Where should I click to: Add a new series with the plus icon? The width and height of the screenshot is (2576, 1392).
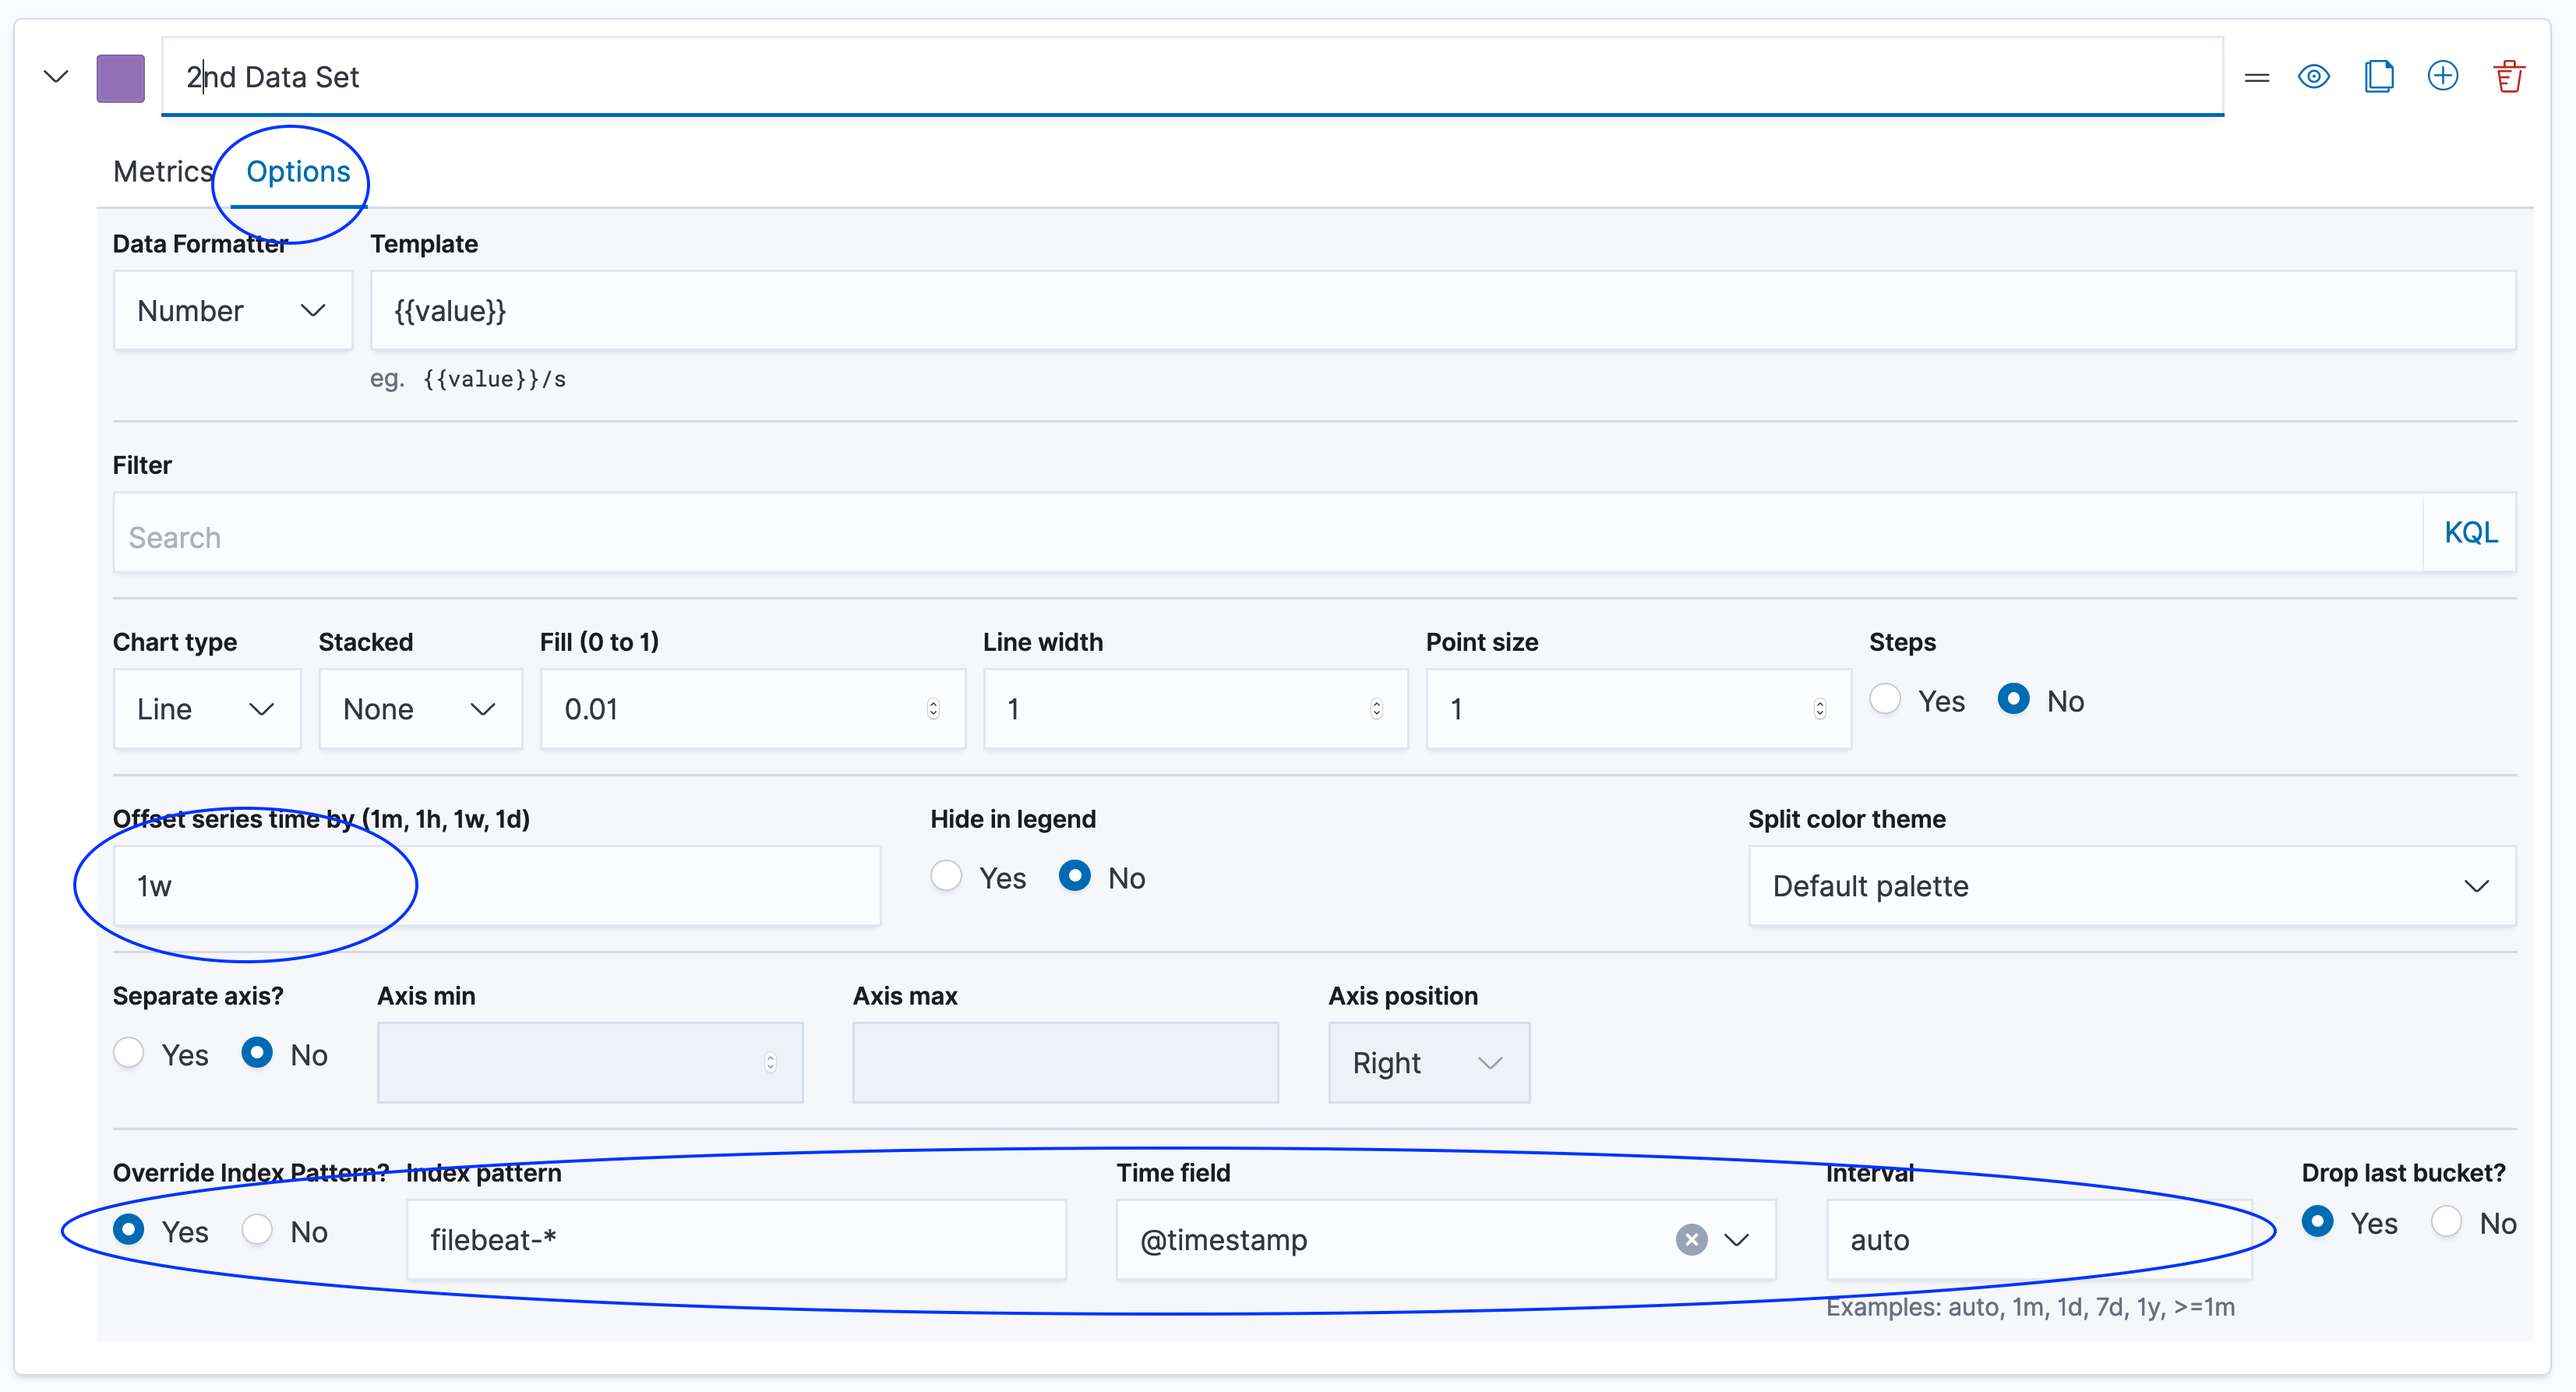[2442, 76]
